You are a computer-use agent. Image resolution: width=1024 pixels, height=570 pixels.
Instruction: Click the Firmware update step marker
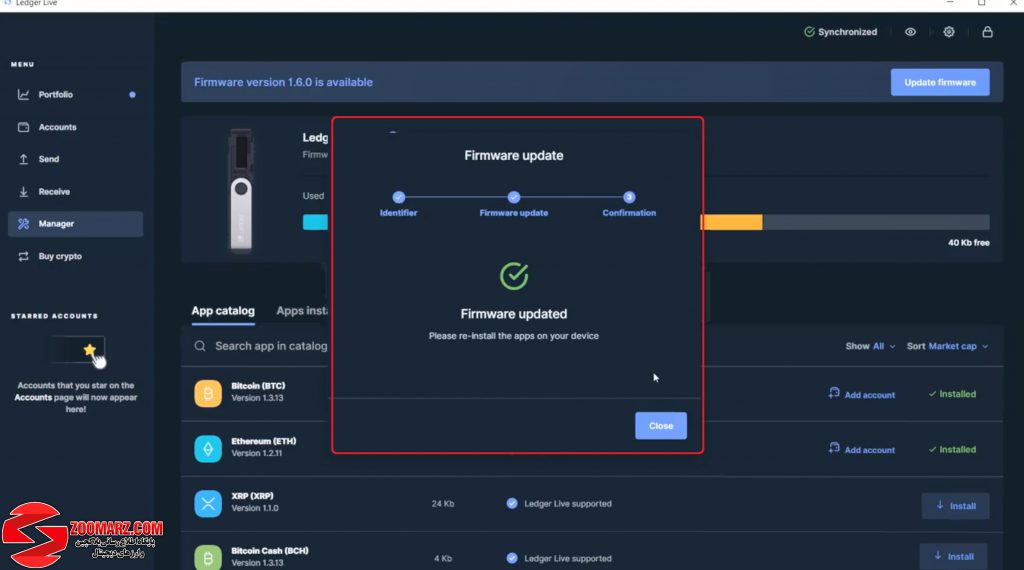point(514,197)
